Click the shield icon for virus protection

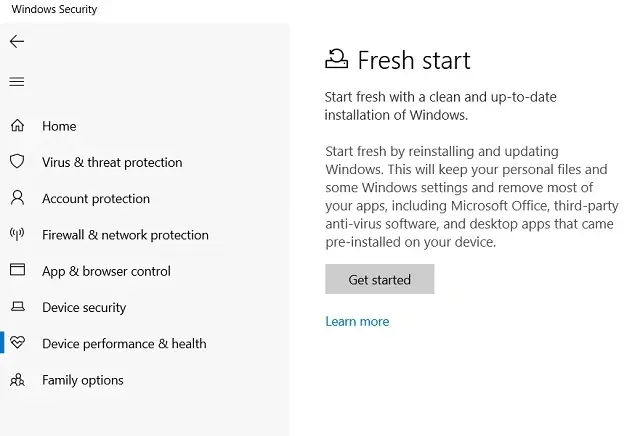17,162
